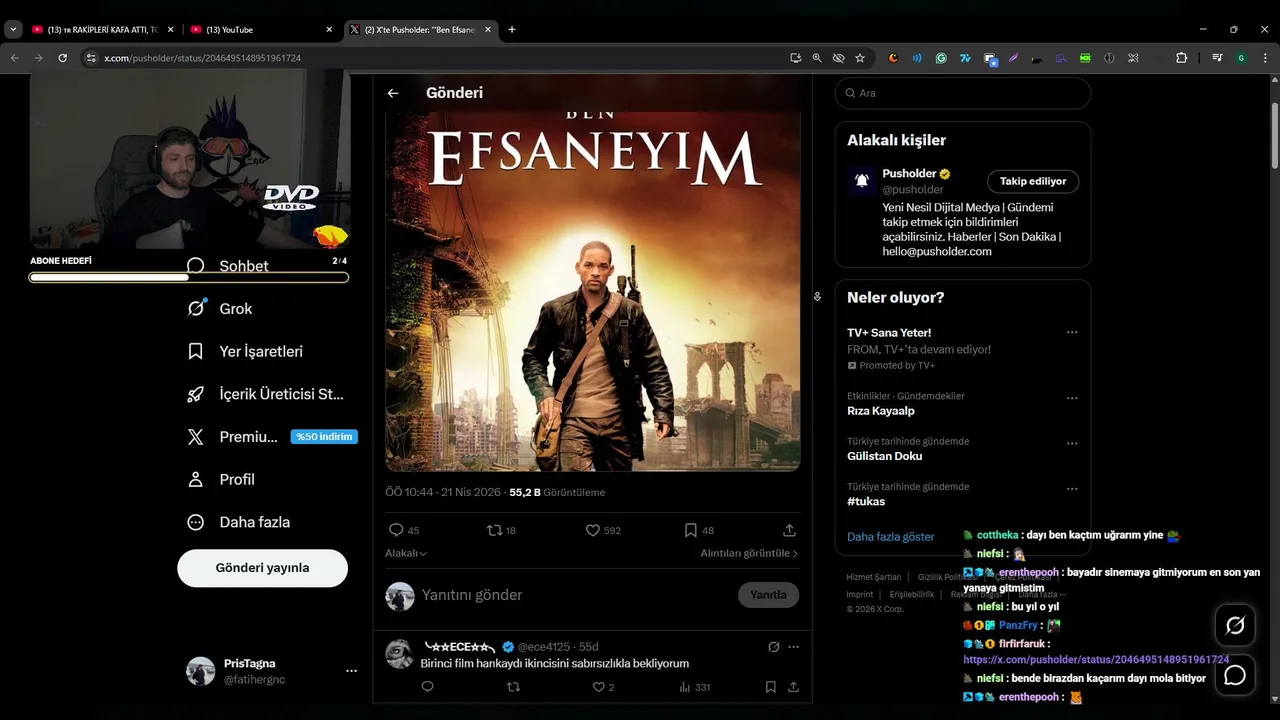Open more options for Gülistan Doku trend
The image size is (1280, 720).
[1072, 443]
